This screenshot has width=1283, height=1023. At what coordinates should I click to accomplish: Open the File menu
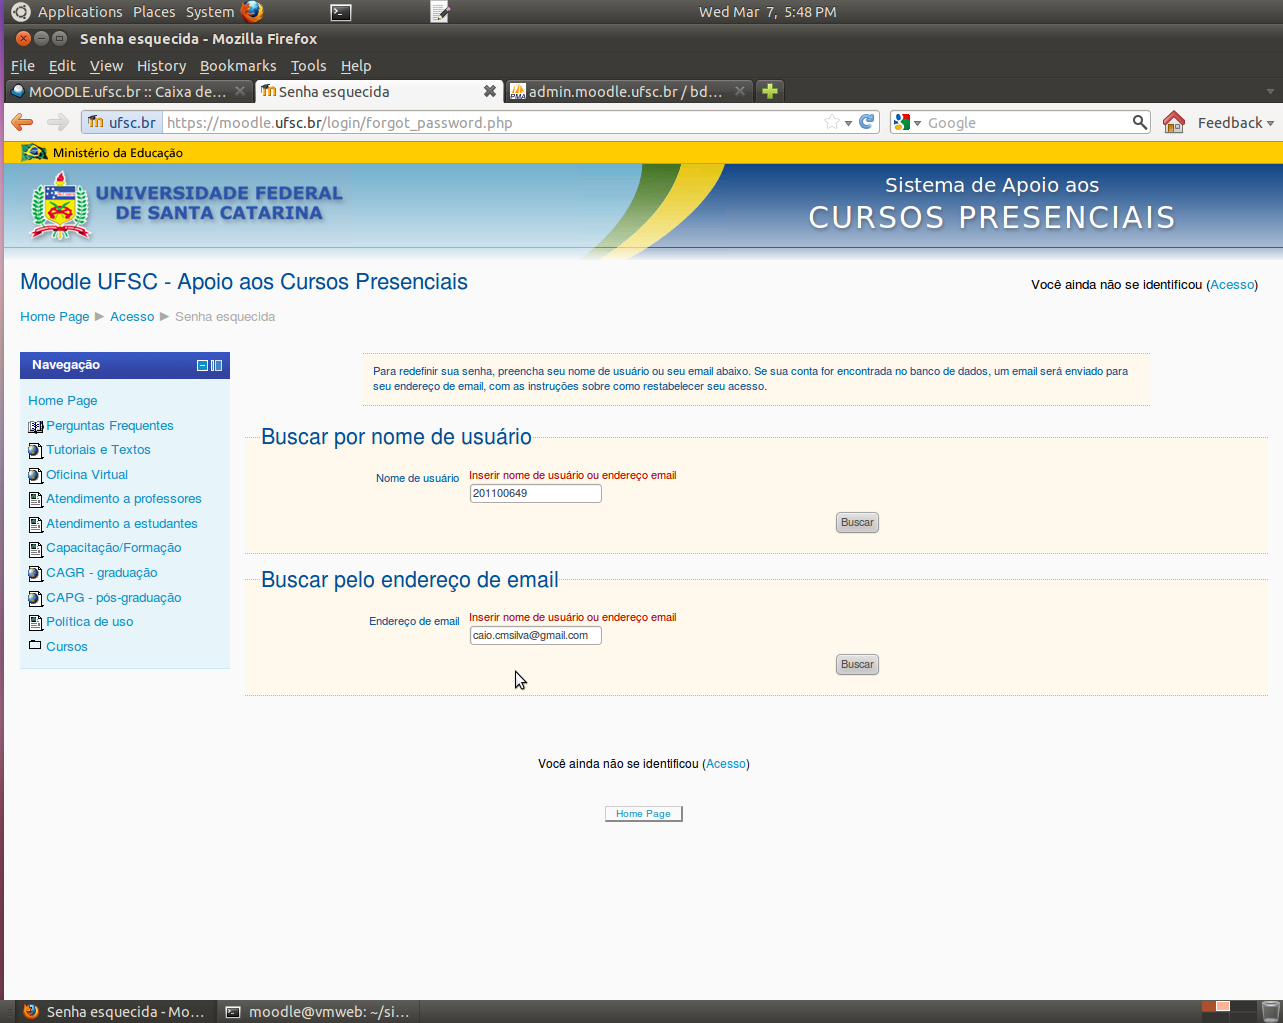pos(23,66)
